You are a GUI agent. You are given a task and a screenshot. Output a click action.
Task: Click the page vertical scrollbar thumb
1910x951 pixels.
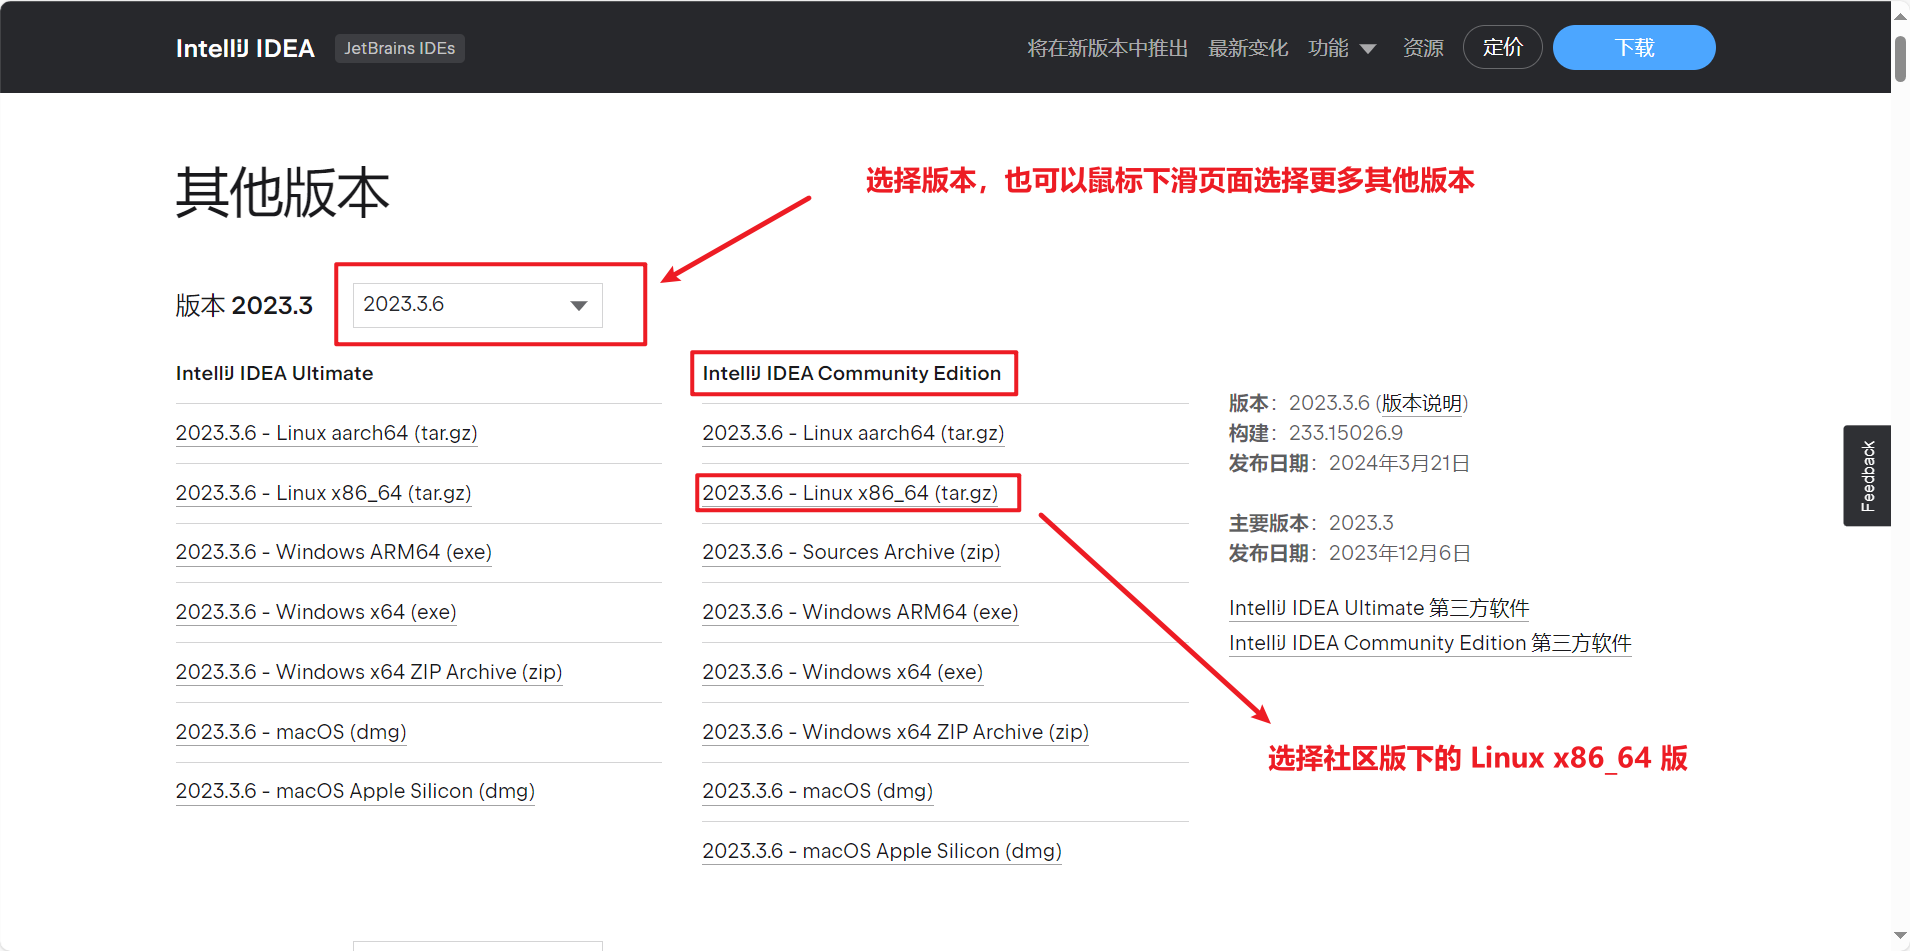tap(1900, 59)
